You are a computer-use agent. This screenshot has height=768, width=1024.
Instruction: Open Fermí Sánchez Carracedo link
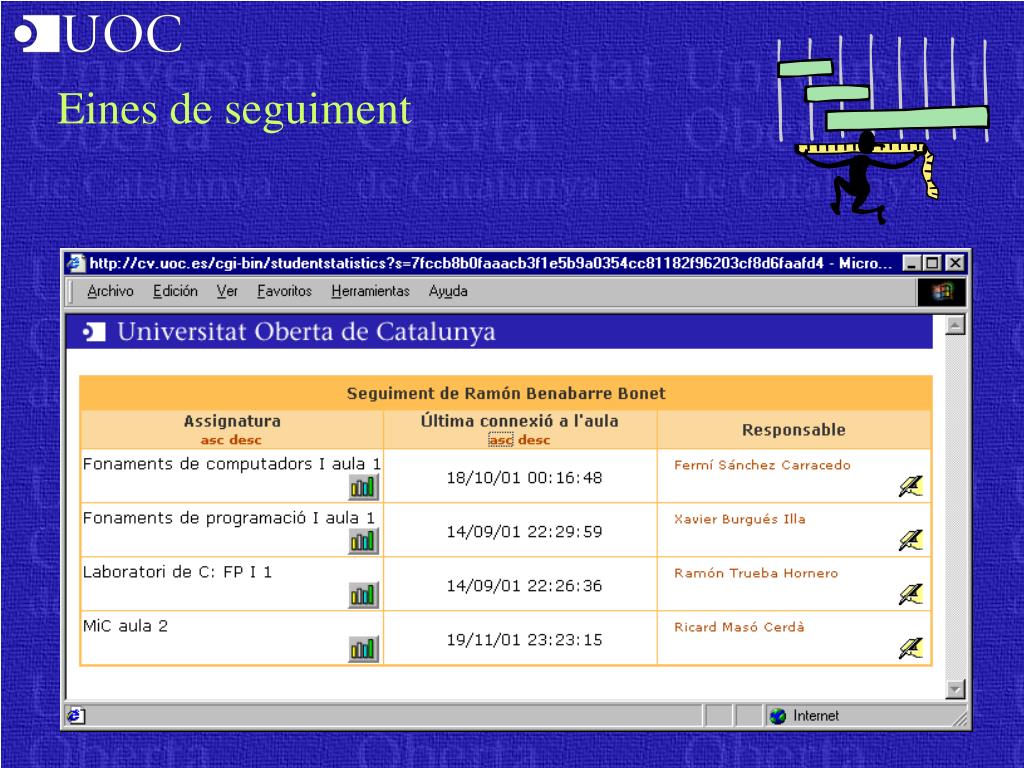[762, 465]
